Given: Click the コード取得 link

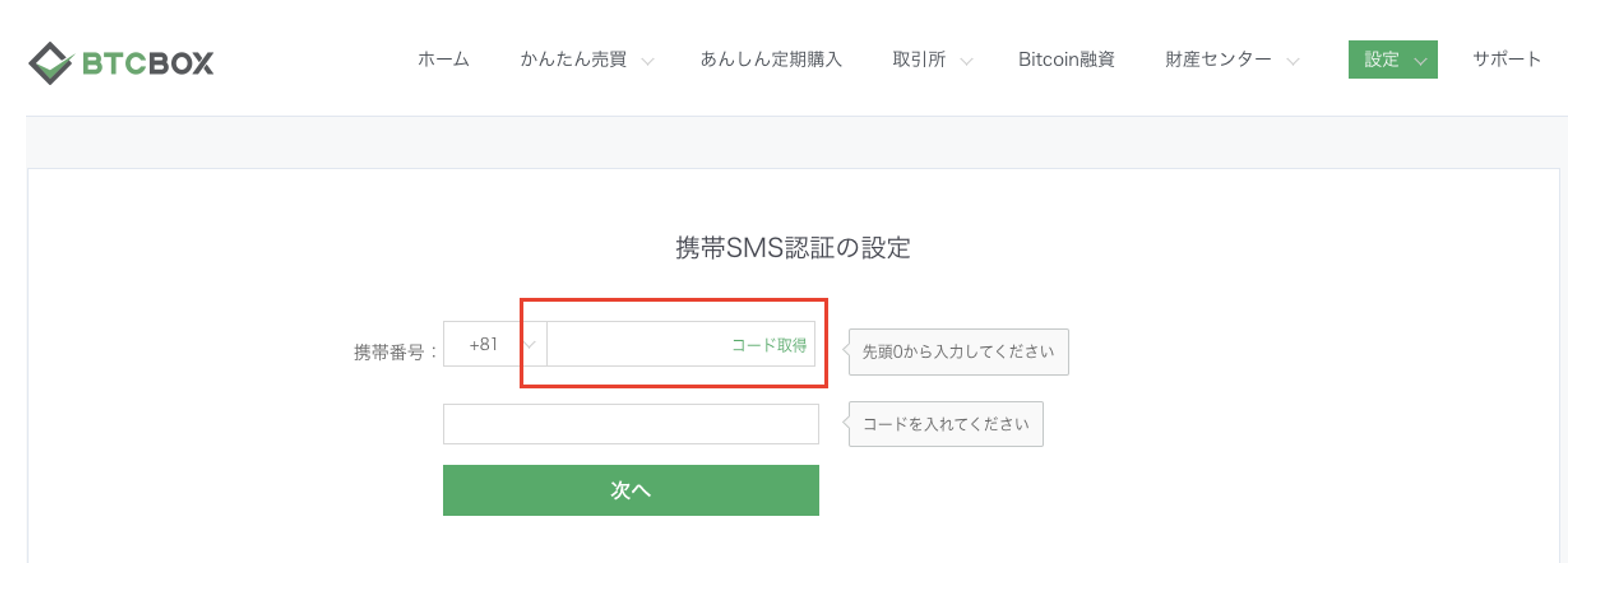Looking at the screenshot, I should pyautogui.click(x=768, y=344).
